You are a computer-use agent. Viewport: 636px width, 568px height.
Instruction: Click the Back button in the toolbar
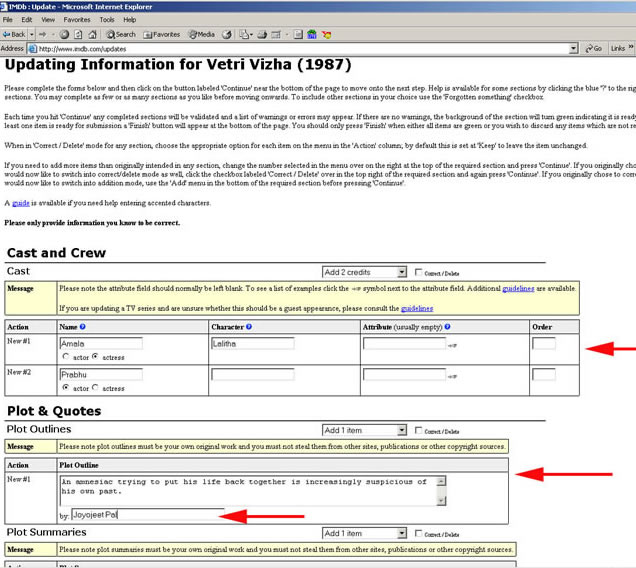coord(14,34)
